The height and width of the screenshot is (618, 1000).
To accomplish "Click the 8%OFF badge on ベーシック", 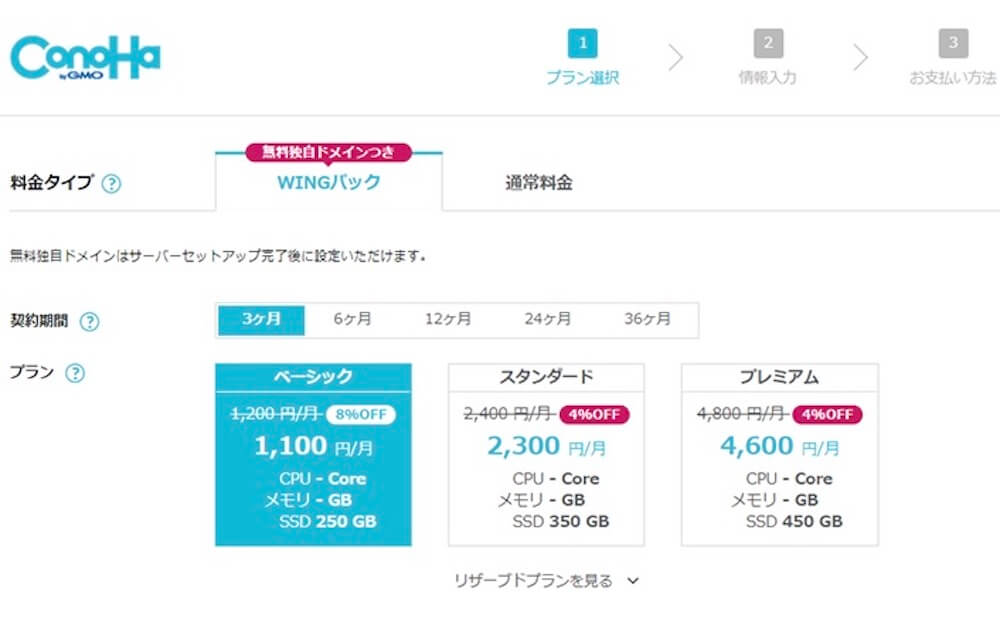I will pos(360,414).
